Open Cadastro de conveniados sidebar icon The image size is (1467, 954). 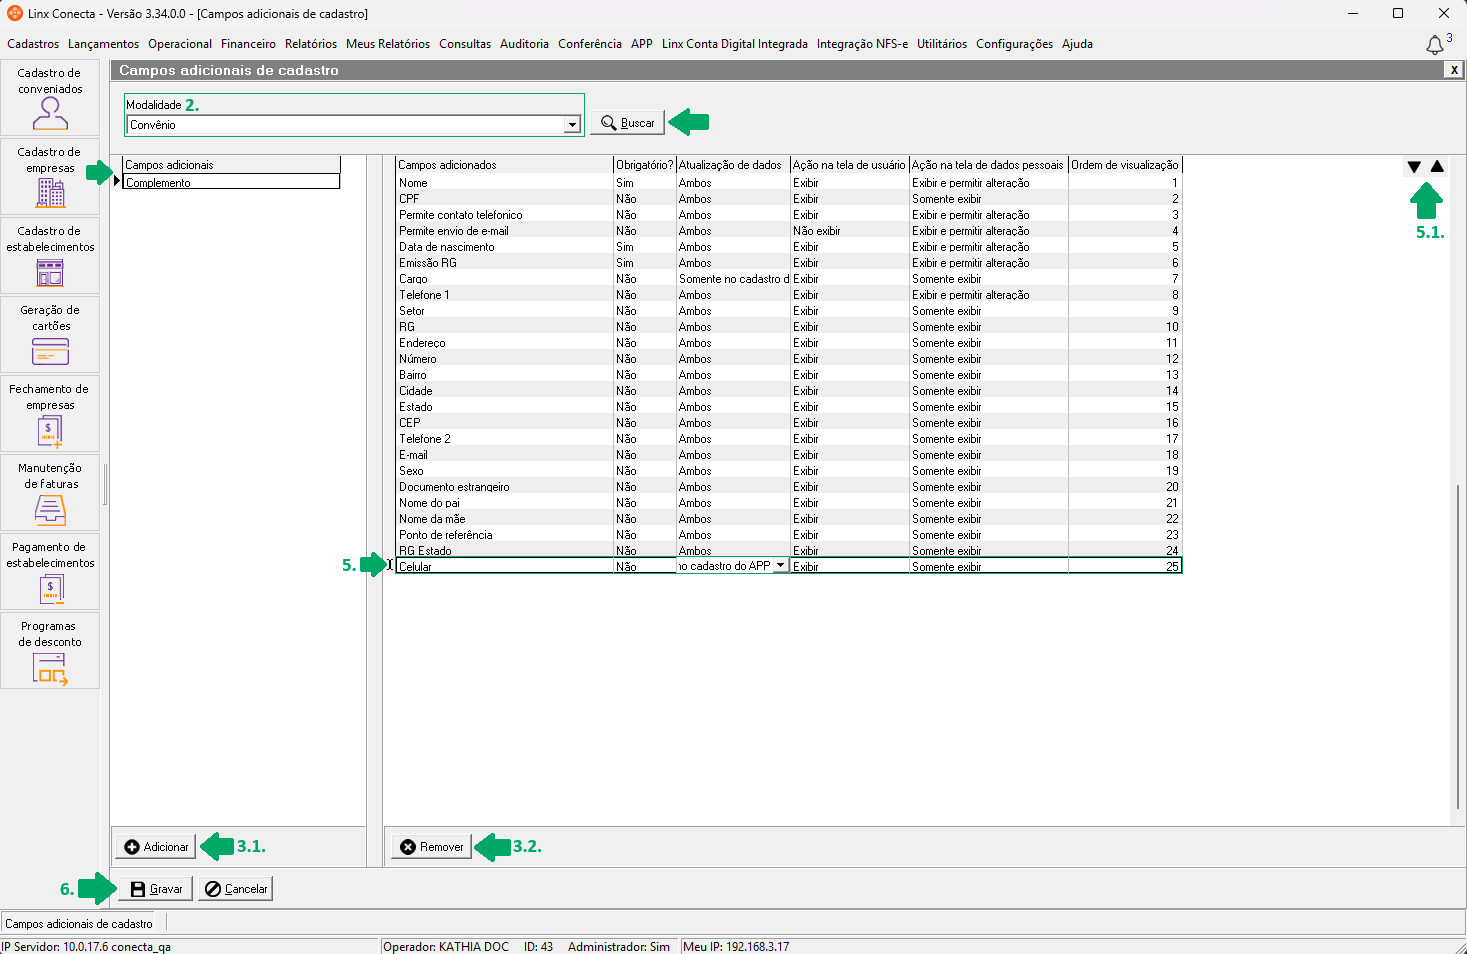pos(50,98)
